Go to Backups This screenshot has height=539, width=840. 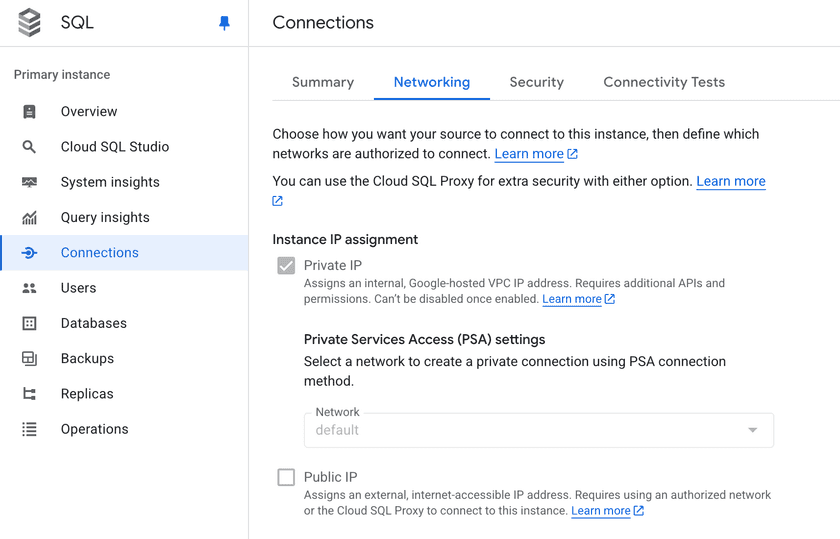tap(124, 358)
